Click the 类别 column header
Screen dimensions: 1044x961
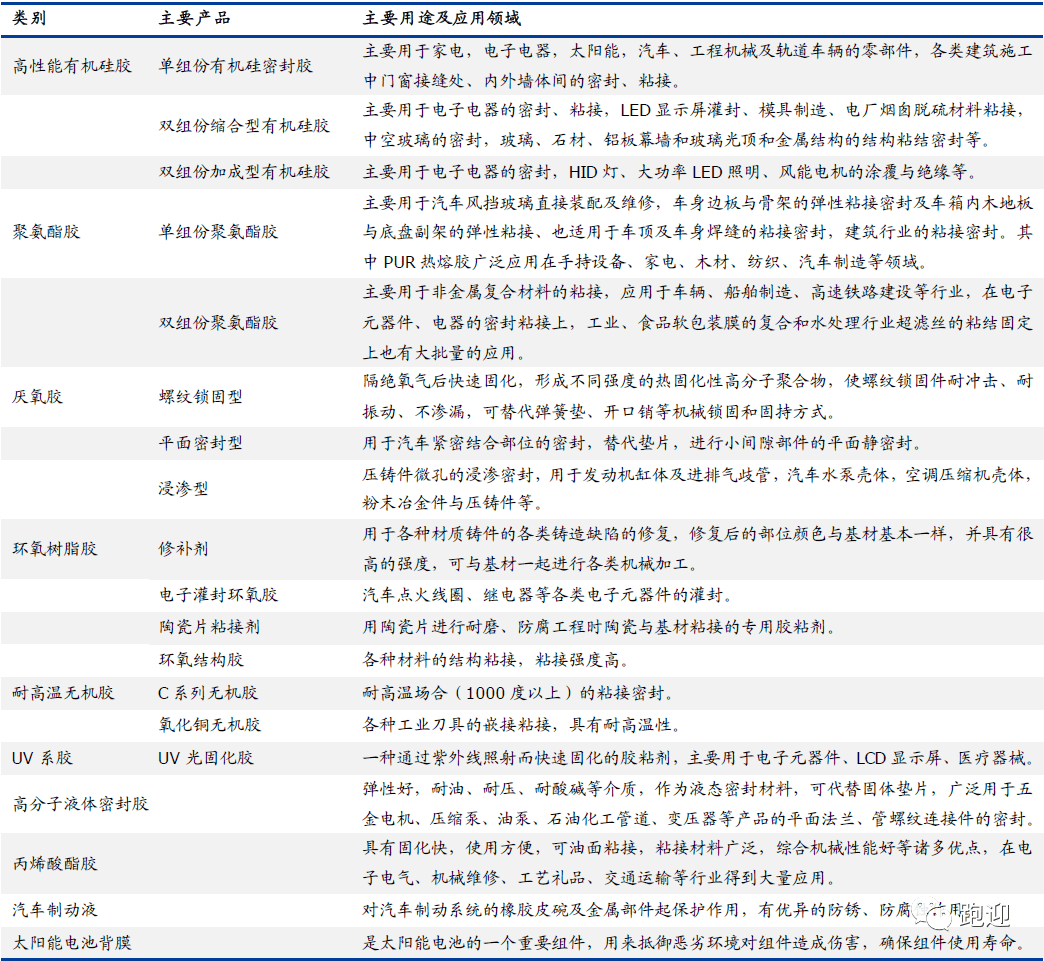click(29, 18)
